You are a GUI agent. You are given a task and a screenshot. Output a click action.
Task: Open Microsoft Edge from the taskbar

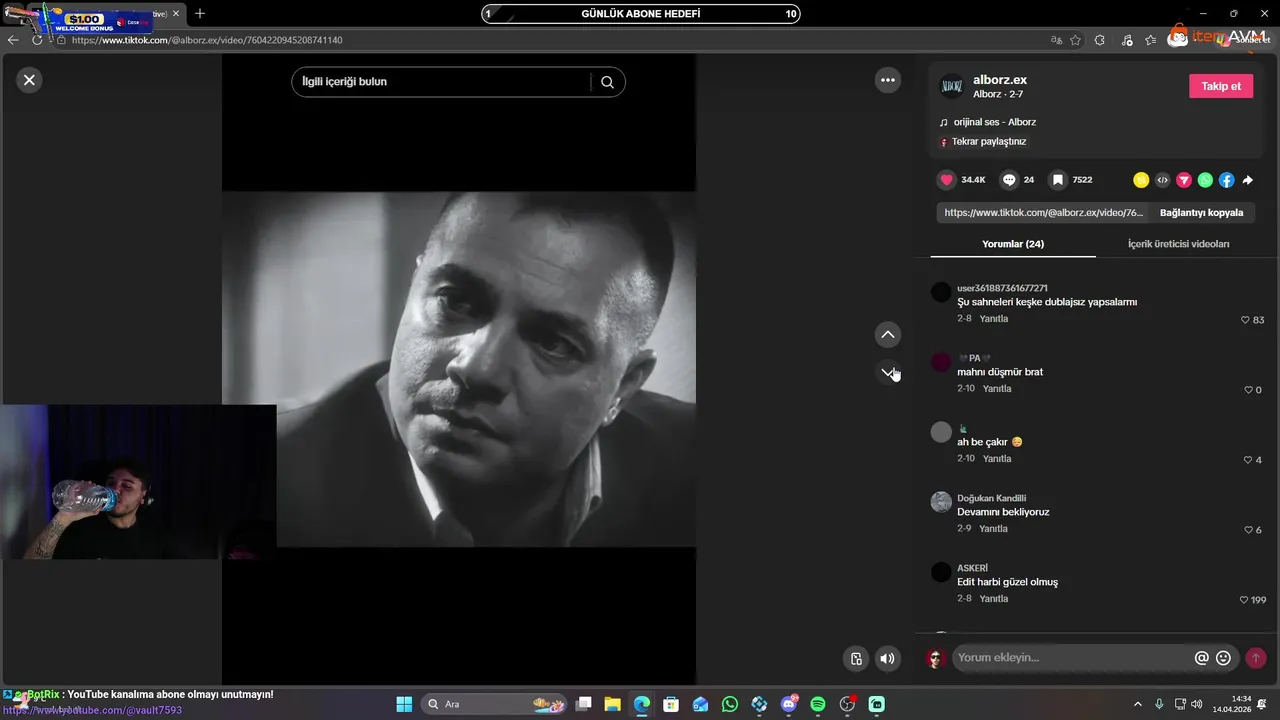(x=642, y=704)
